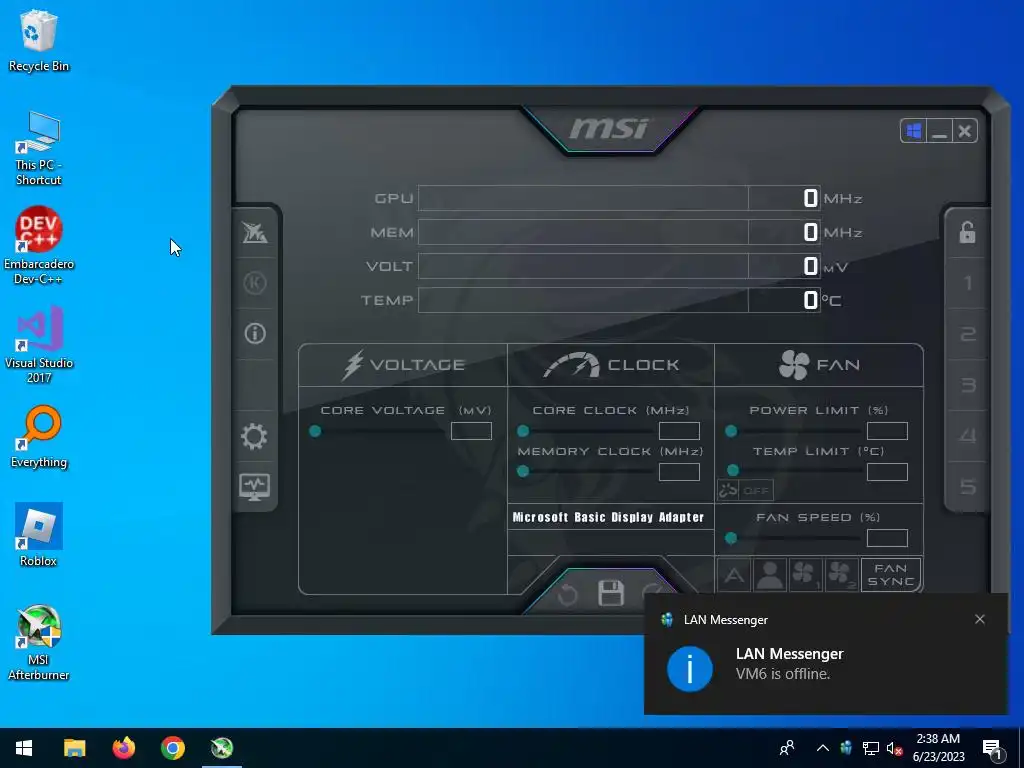The image size is (1024, 768).
Task: Select This PC shortcut on desktop
Action: point(39,148)
